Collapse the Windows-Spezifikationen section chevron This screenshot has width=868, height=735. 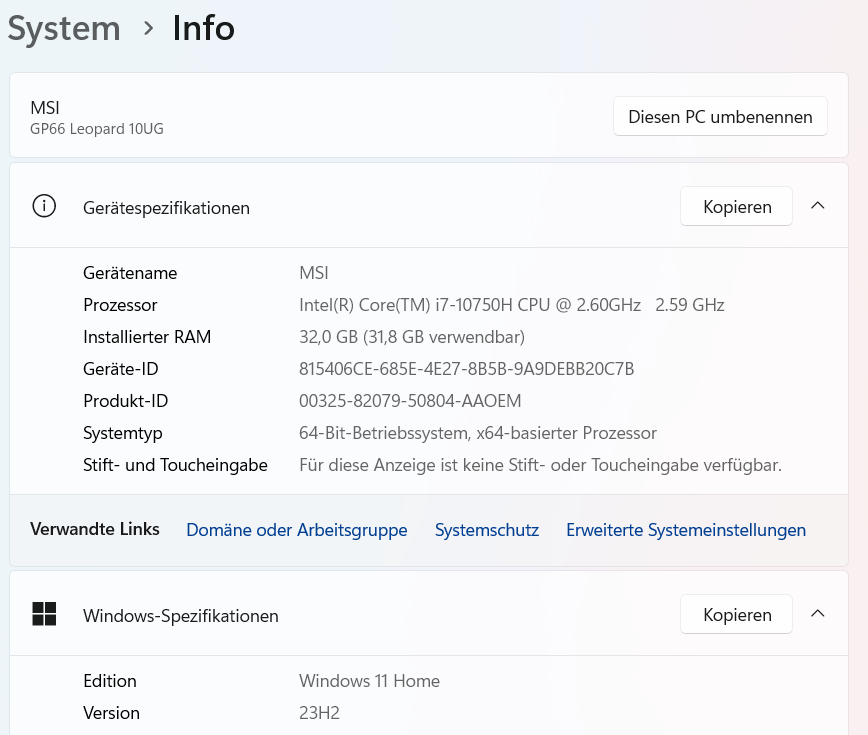[818, 614]
